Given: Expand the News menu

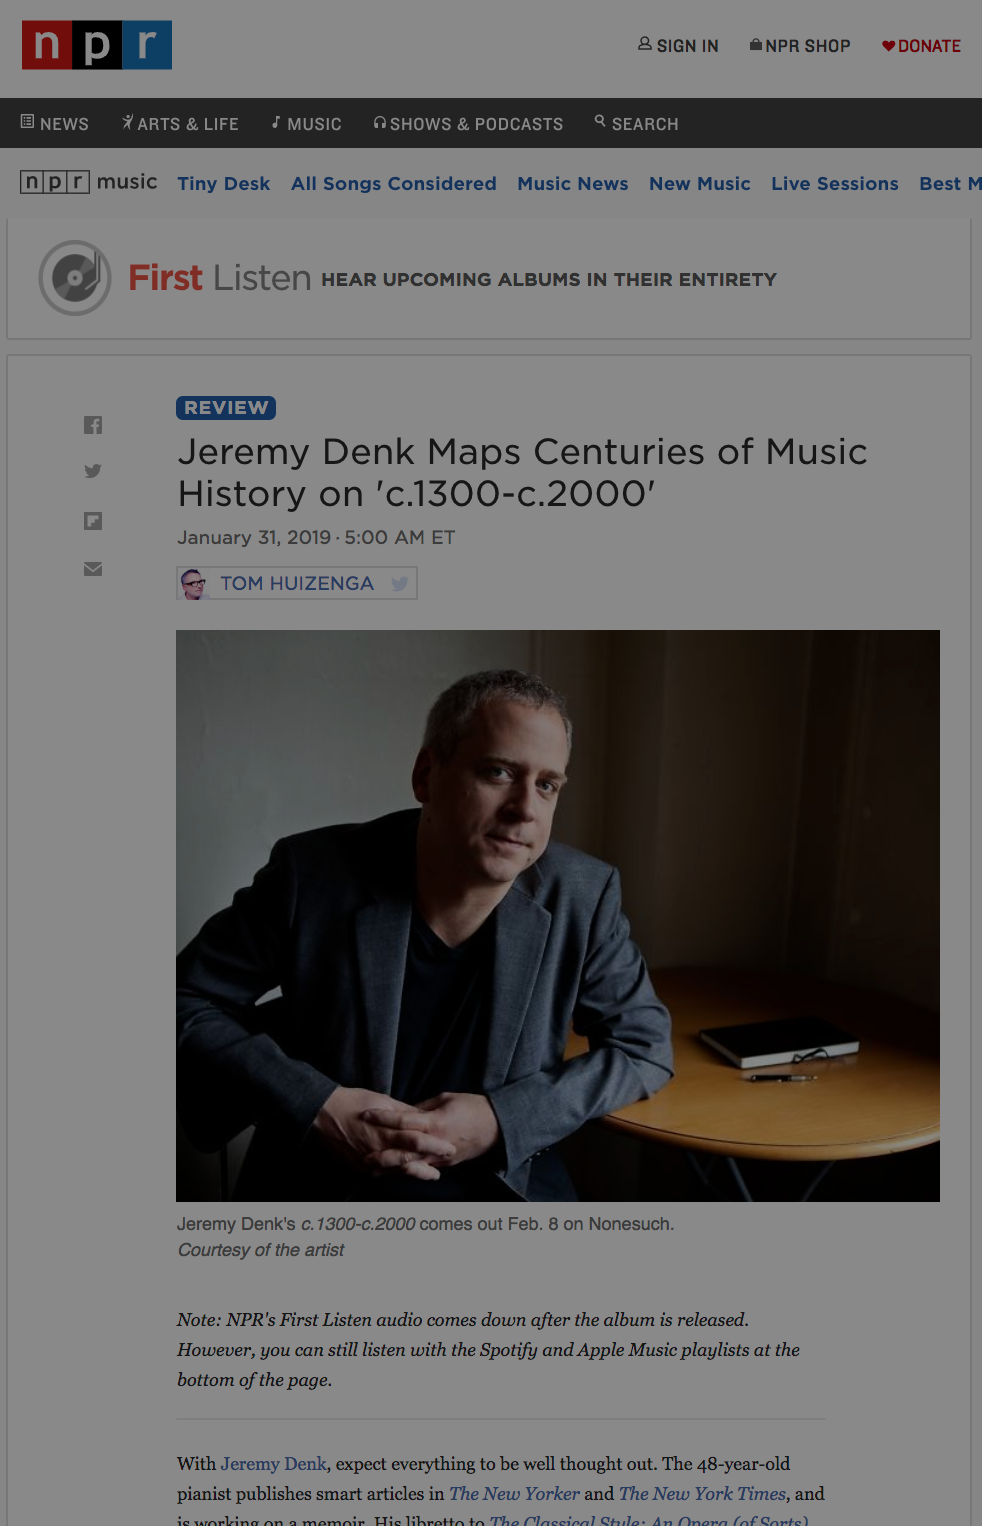Looking at the screenshot, I should pyautogui.click(x=55, y=124).
